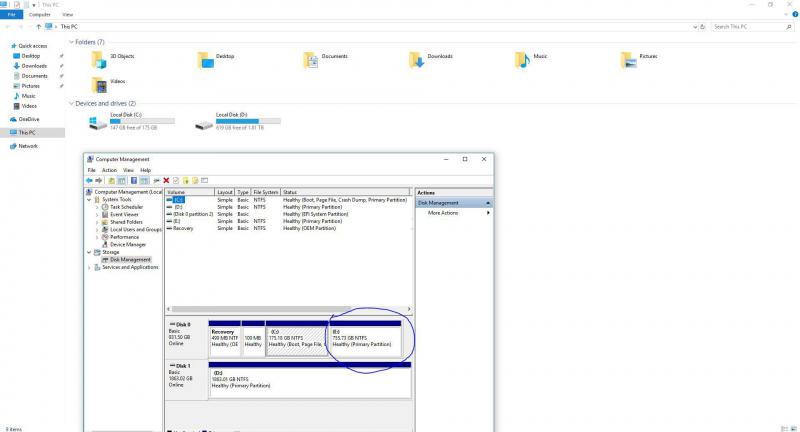The width and height of the screenshot is (800, 432).
Task: Collapse the Folders (7) section
Action: [70, 42]
